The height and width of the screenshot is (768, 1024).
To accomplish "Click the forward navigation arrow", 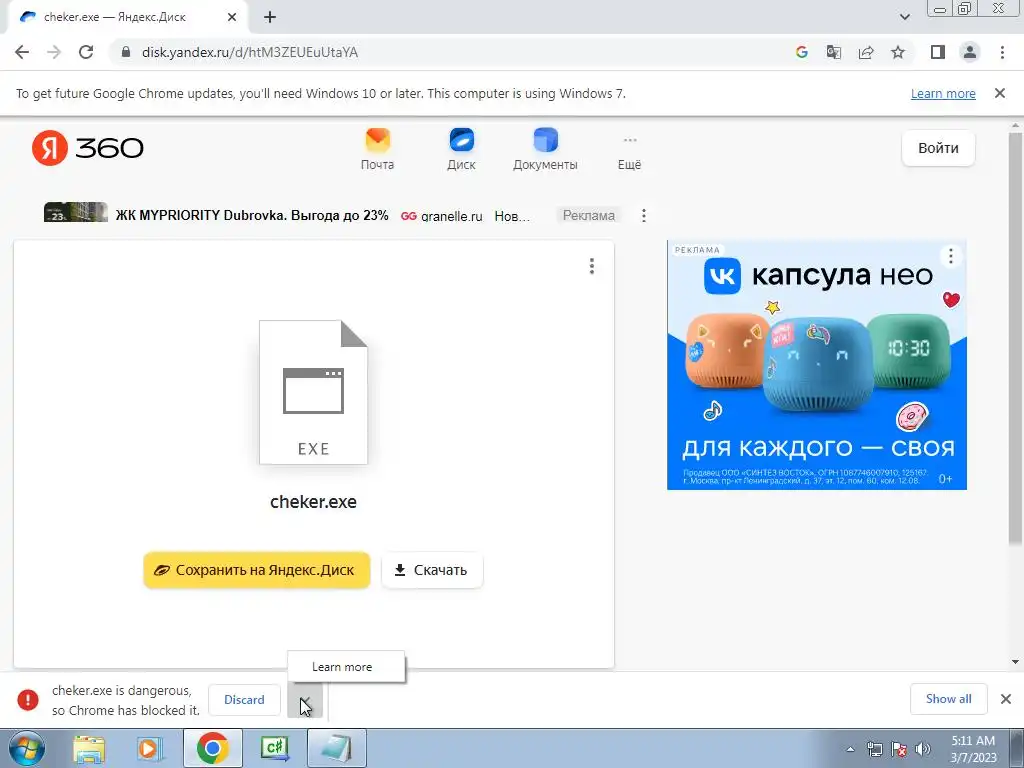I will (x=54, y=52).
